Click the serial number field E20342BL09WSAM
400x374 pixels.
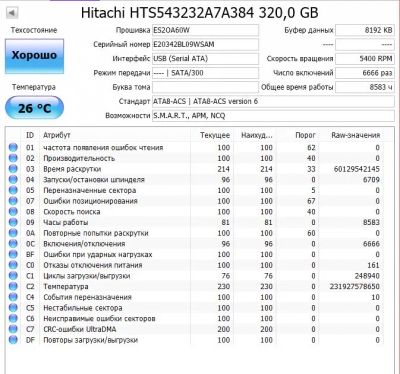click(x=205, y=44)
